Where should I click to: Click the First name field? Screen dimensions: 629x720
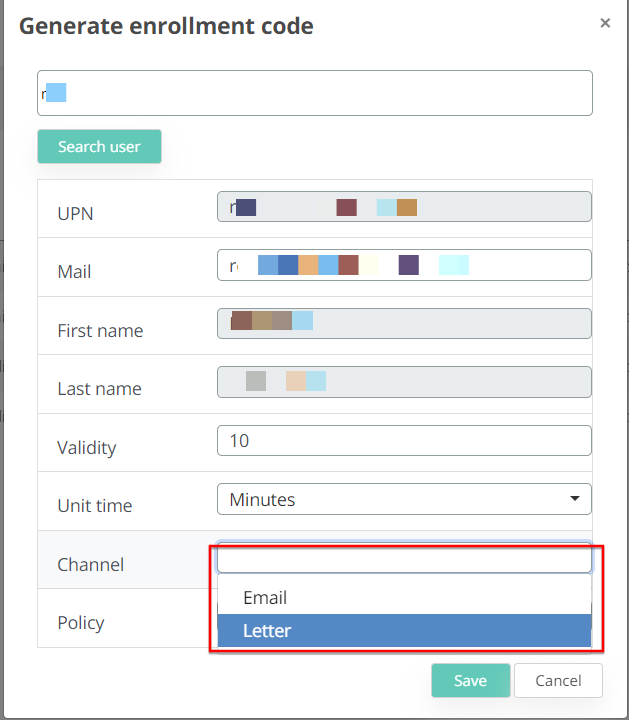click(x=403, y=324)
